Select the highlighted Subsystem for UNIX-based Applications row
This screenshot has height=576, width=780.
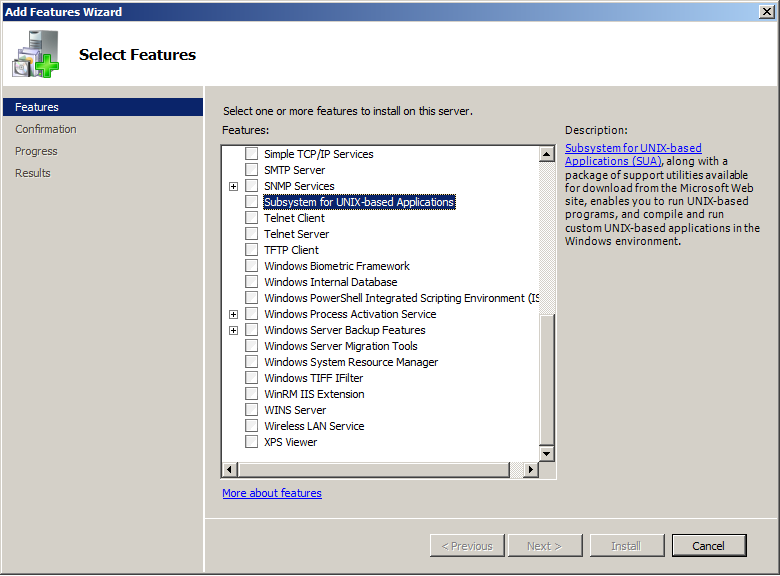pos(359,202)
